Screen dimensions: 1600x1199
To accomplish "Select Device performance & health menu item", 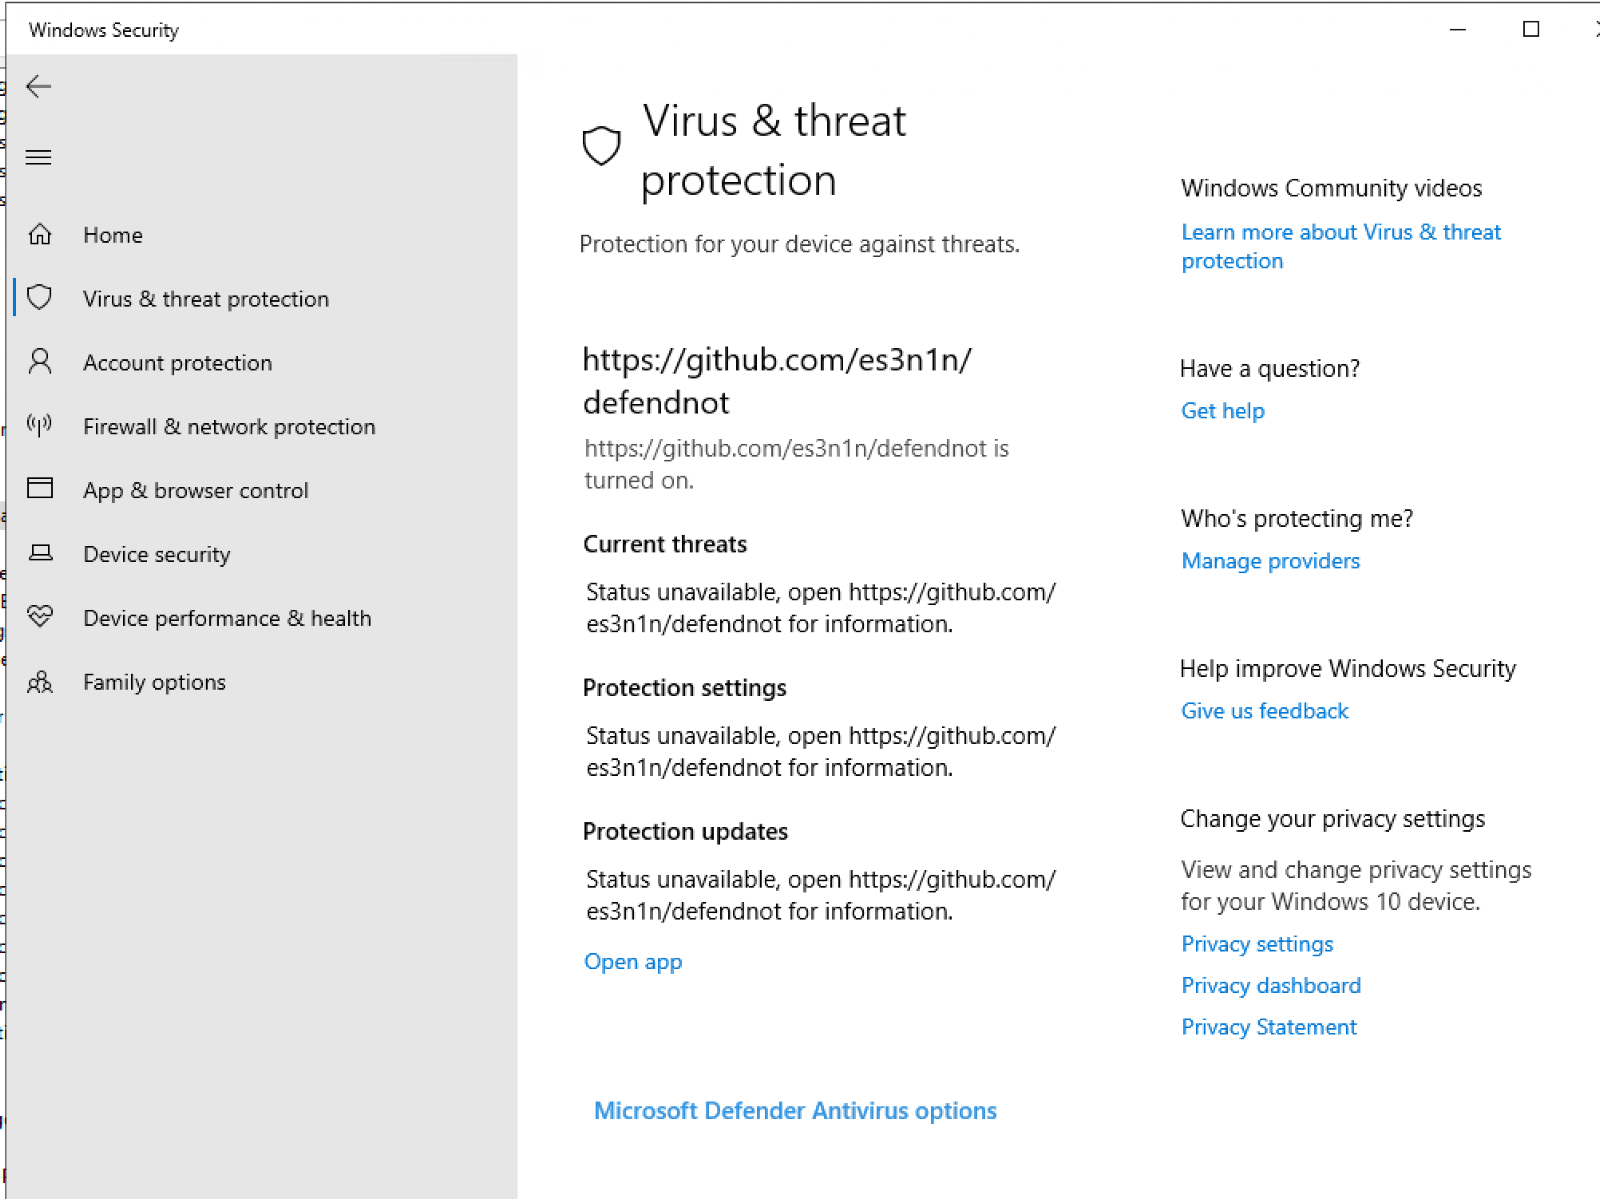I will click(227, 618).
